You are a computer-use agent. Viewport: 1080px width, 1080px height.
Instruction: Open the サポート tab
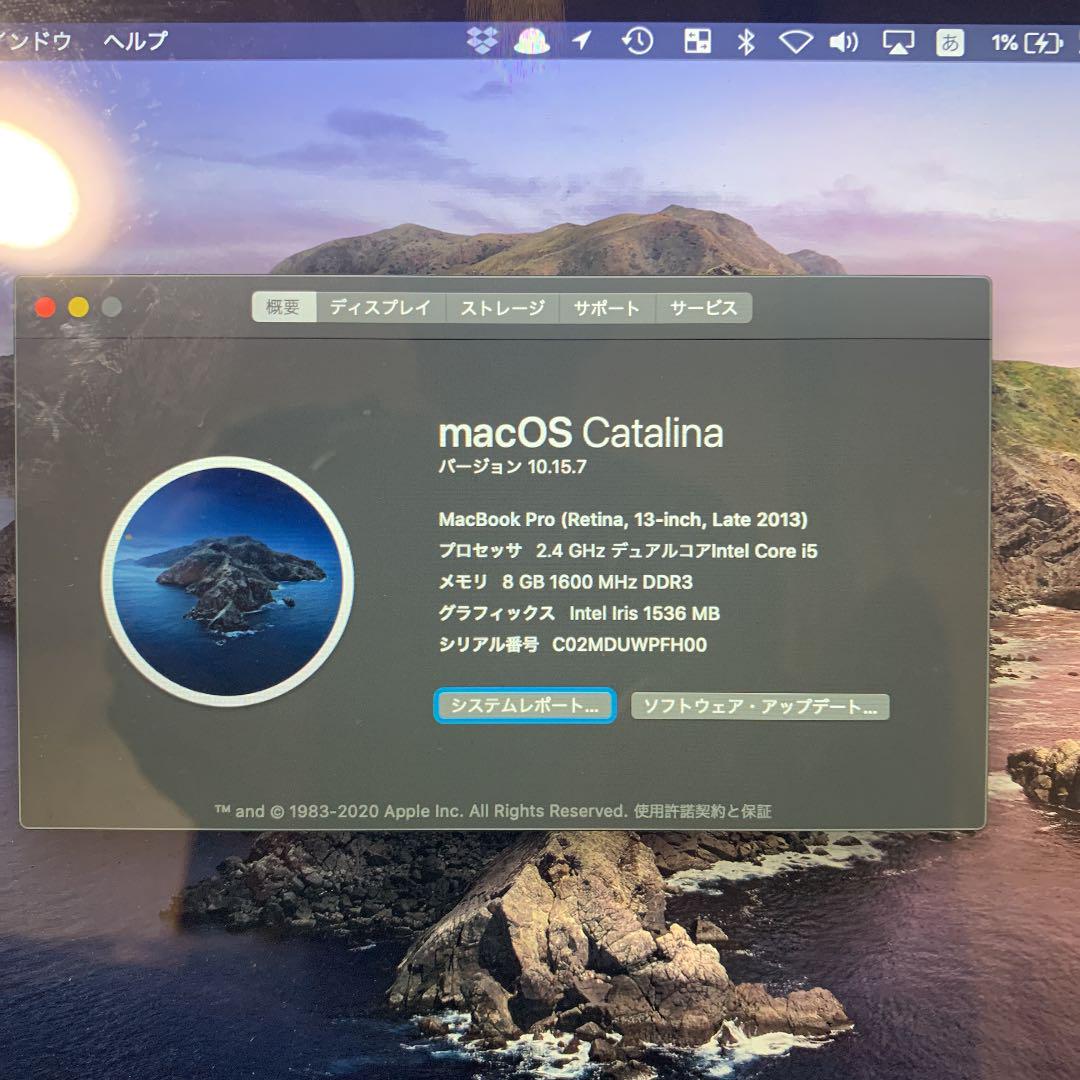[x=607, y=308]
